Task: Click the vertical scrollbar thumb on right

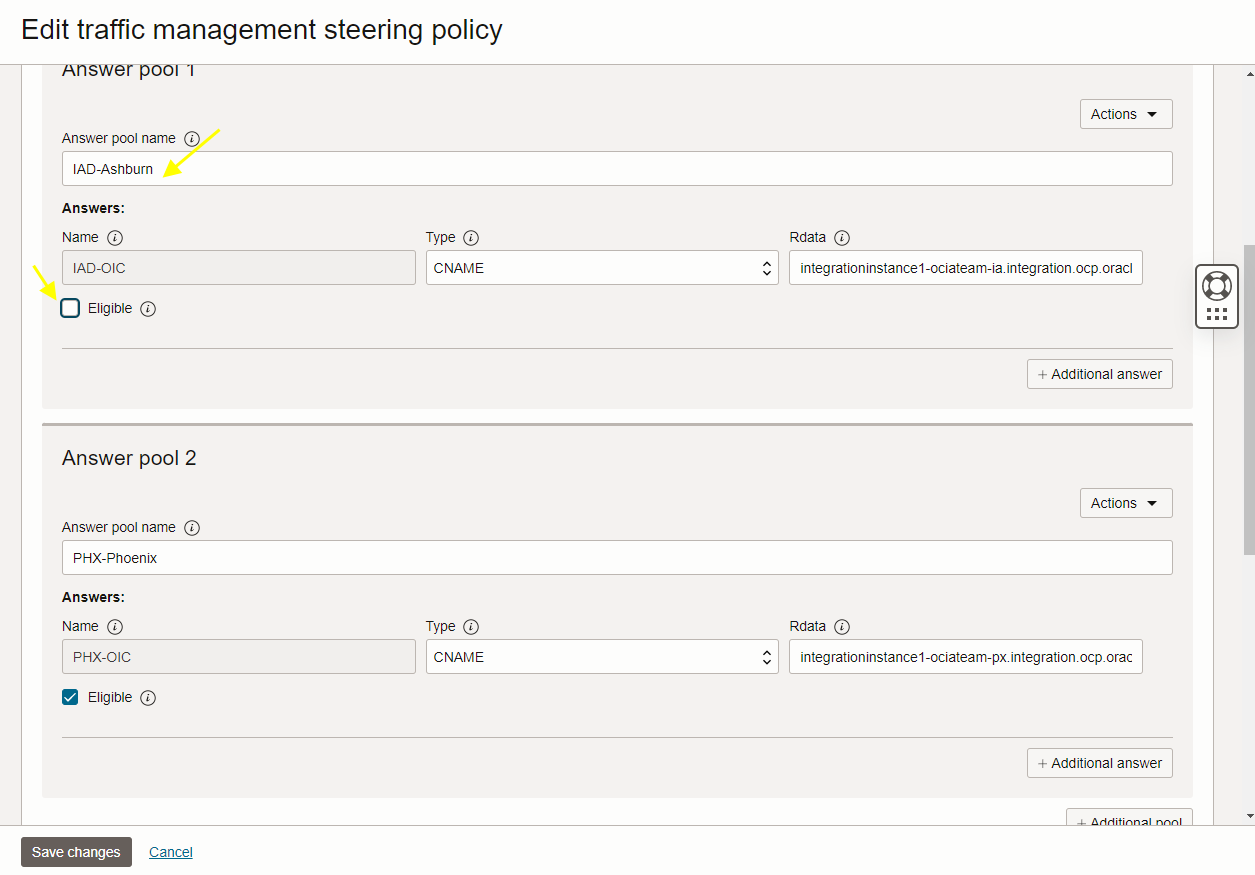Action: (1248, 398)
